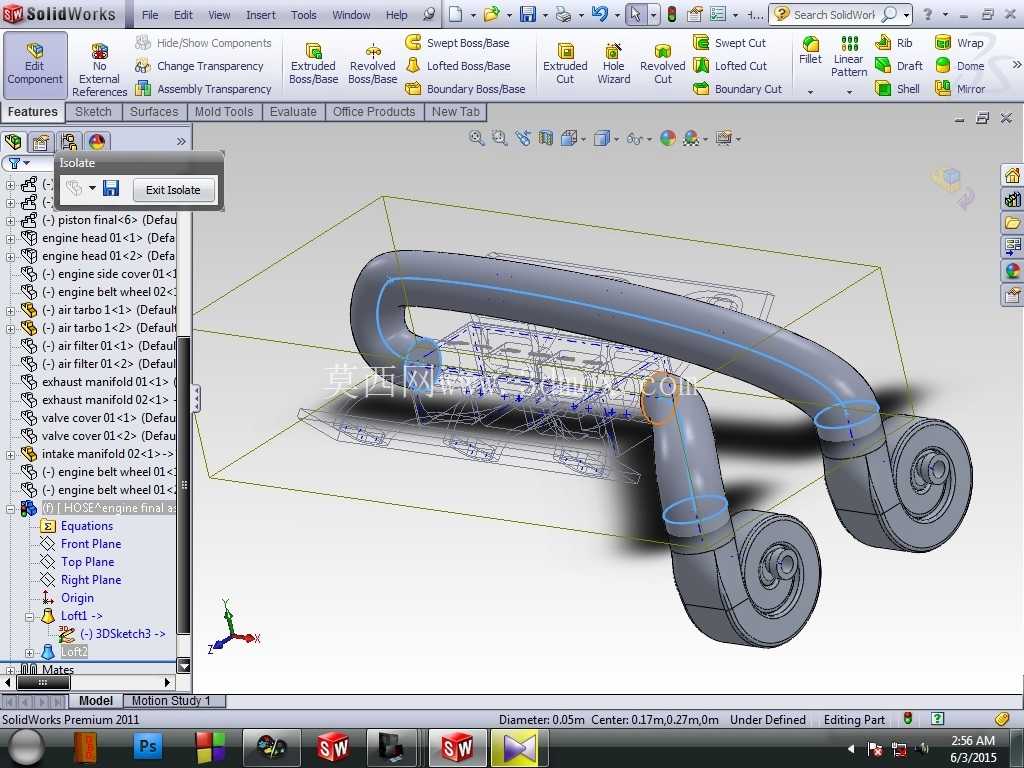Image resolution: width=1024 pixels, height=768 pixels.
Task: Open the PropertyManager tab
Action: point(40,141)
